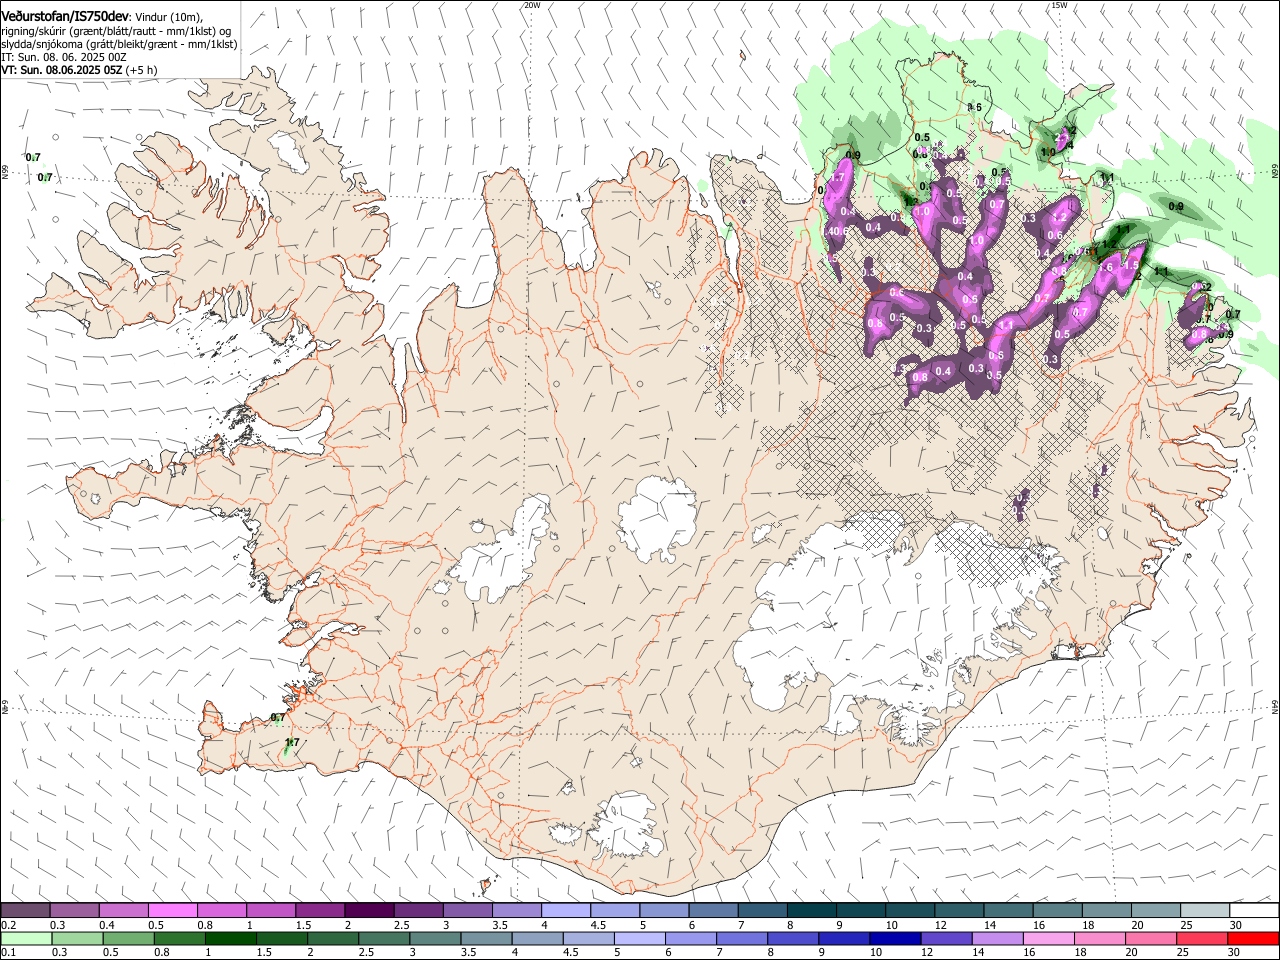Click the pink rain legend swatch labeled 18

(1099, 939)
